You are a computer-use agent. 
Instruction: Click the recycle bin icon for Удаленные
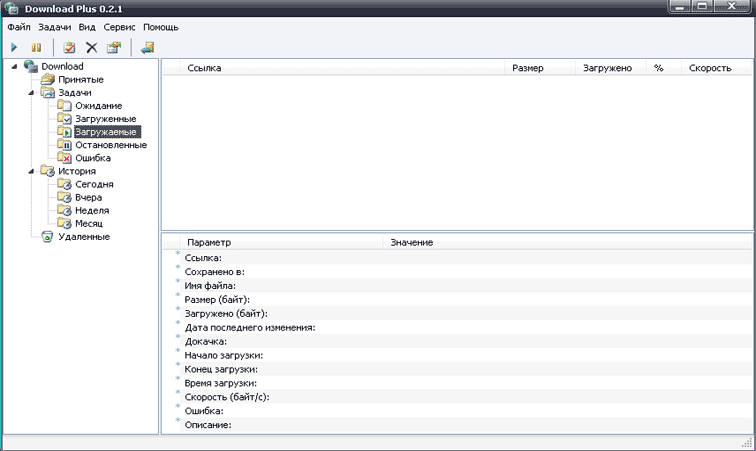tap(47, 236)
